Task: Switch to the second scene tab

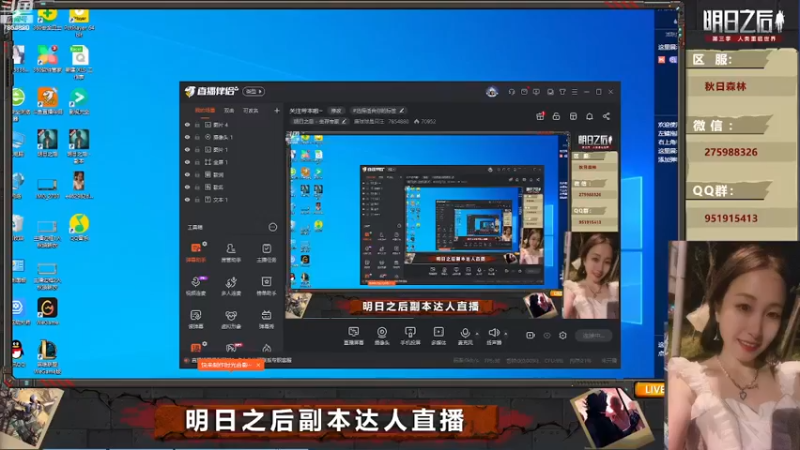Action: (229, 110)
